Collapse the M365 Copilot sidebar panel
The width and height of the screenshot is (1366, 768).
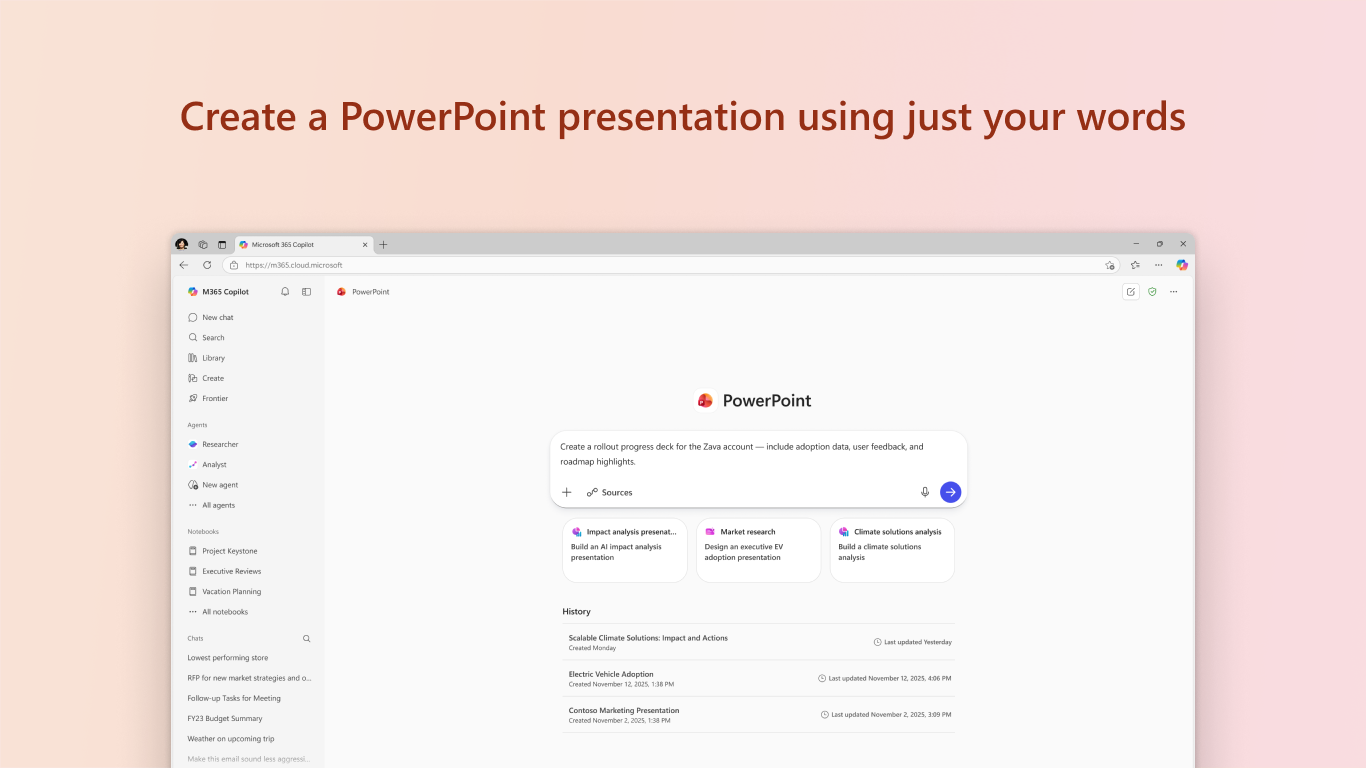pos(306,292)
